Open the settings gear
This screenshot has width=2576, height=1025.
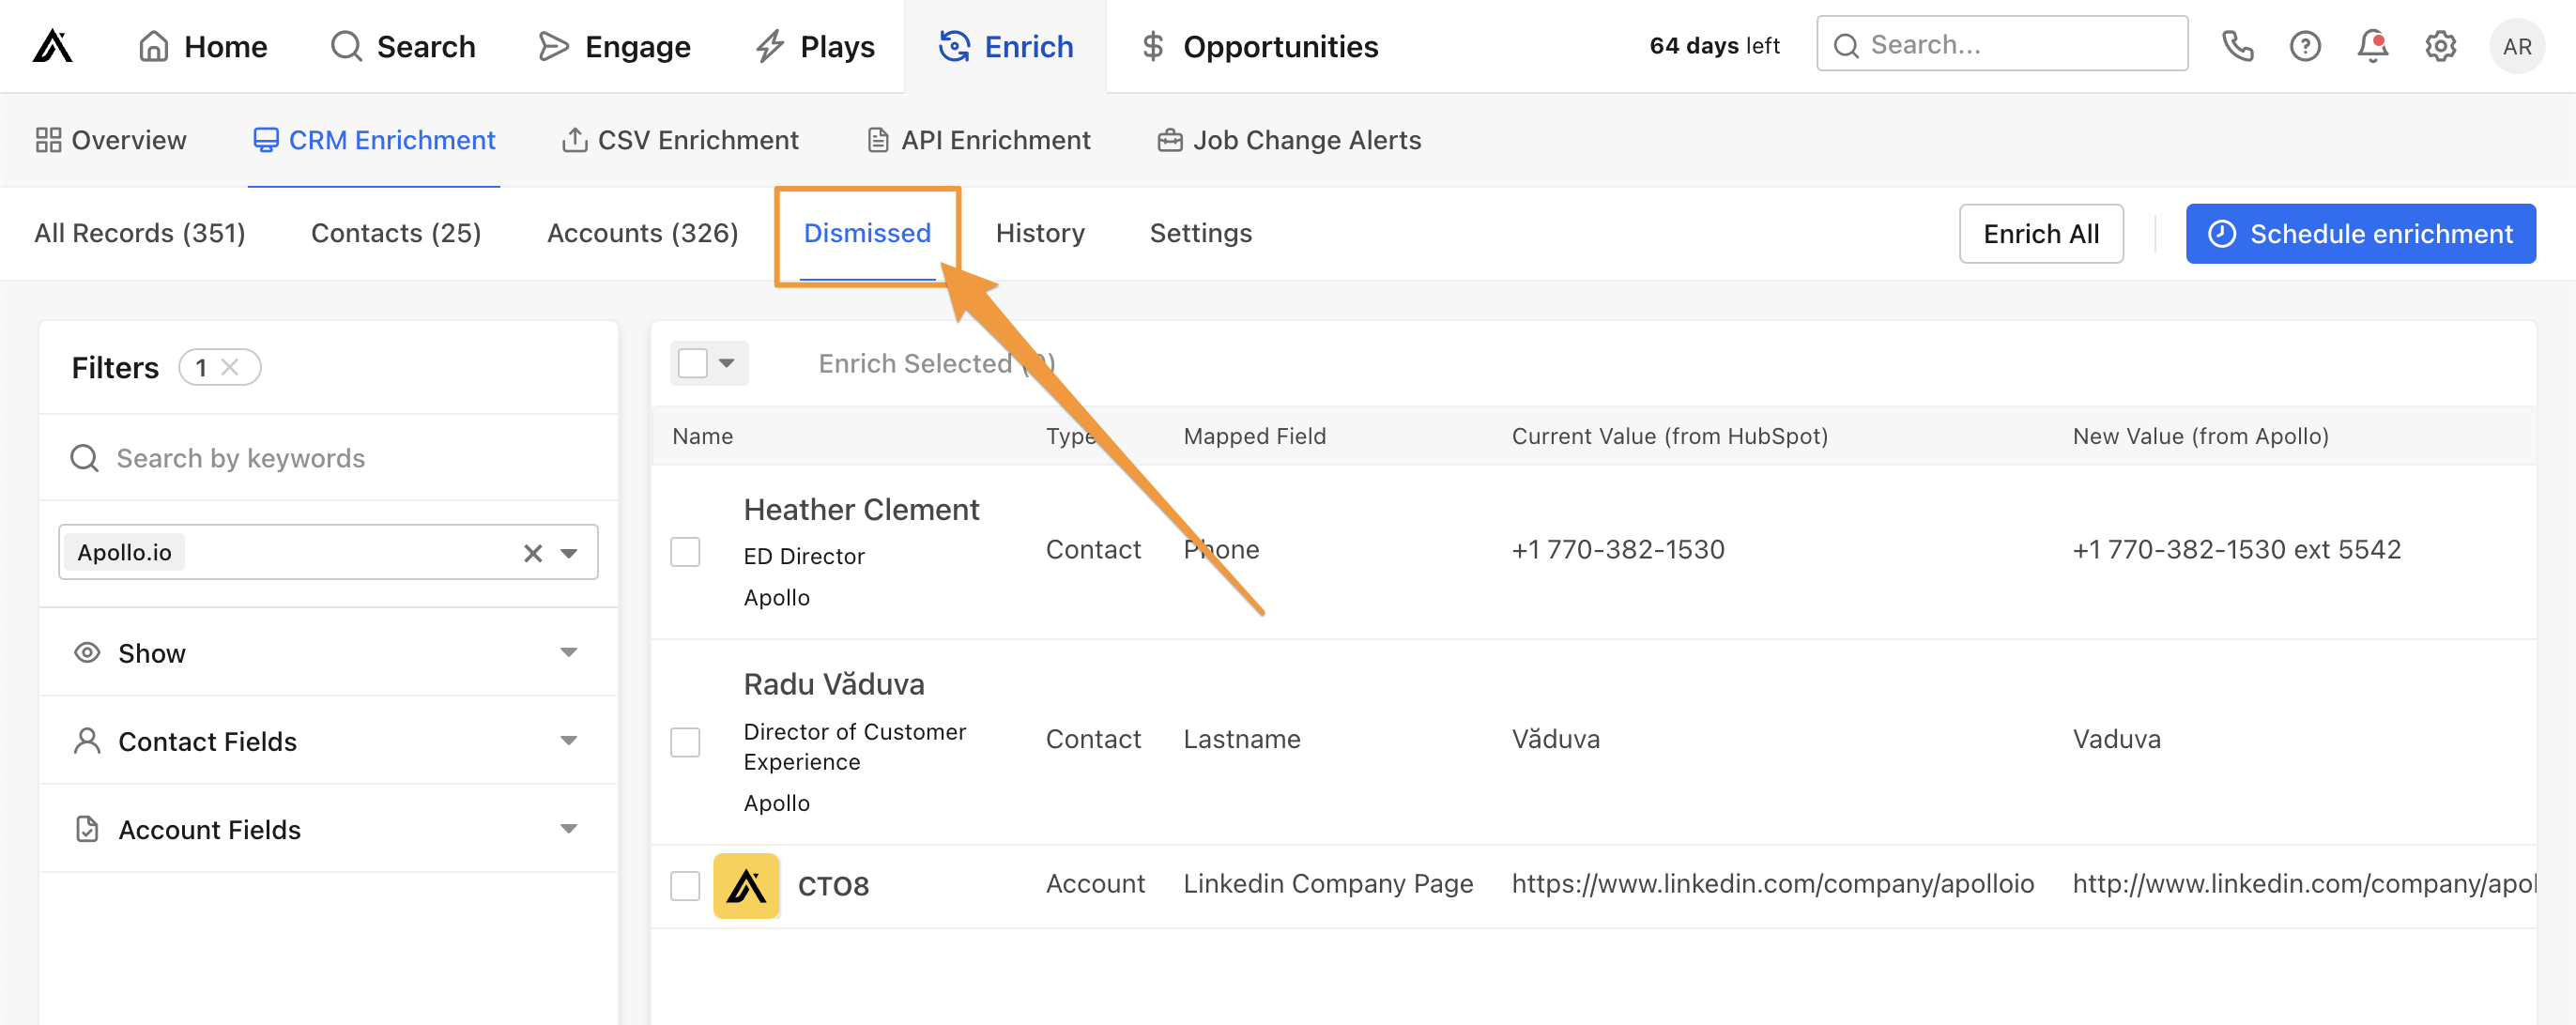(2440, 46)
